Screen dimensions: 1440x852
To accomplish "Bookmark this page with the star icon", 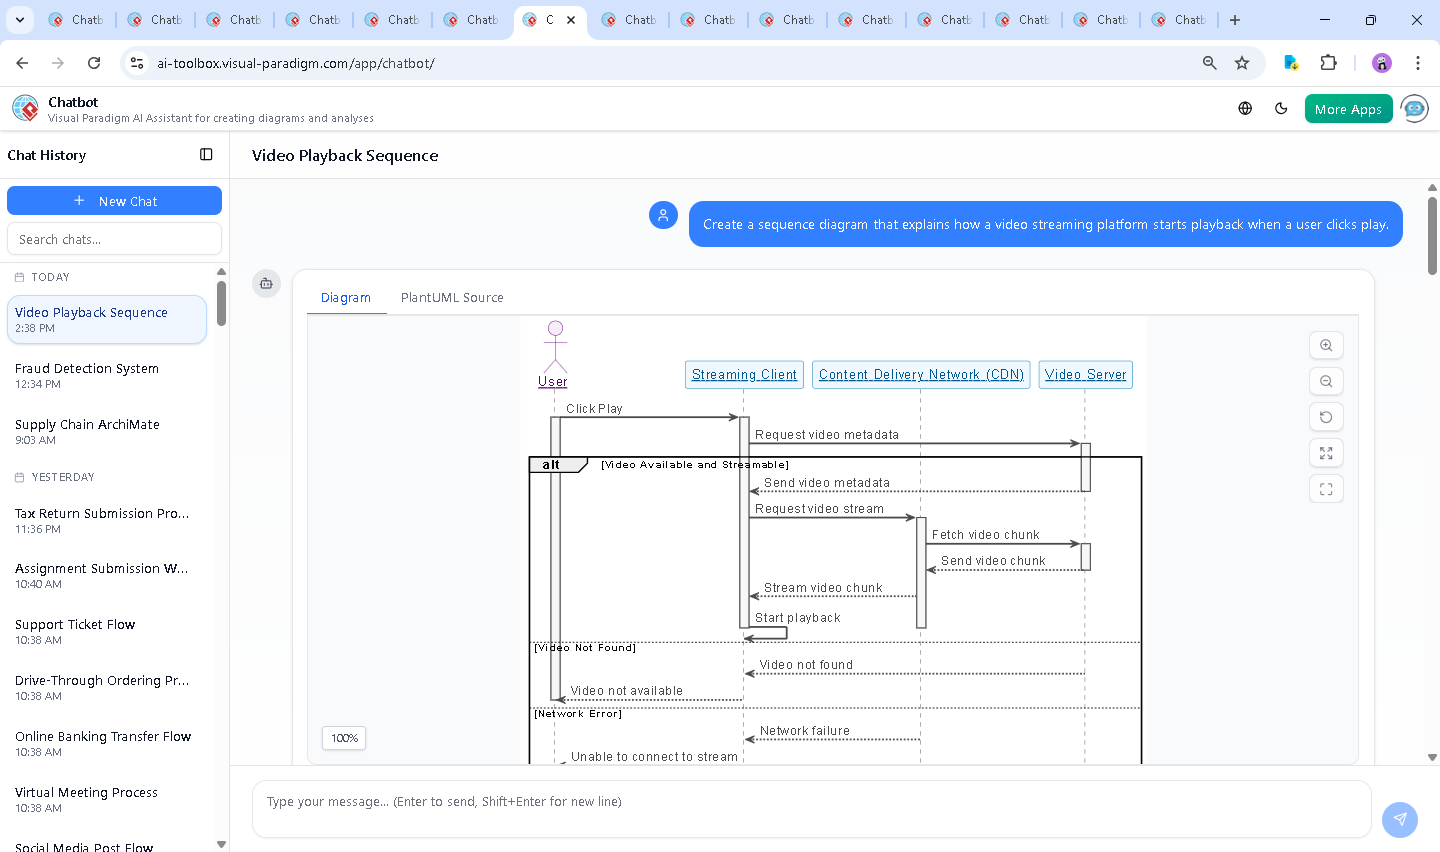I will click(x=1242, y=63).
